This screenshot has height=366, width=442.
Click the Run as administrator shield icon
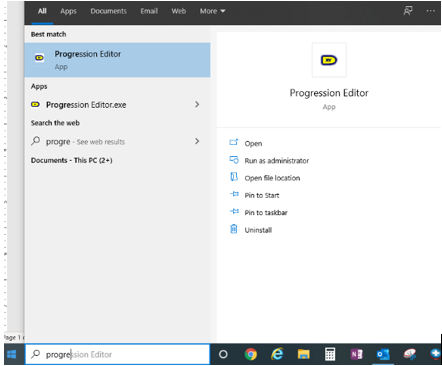pos(234,160)
